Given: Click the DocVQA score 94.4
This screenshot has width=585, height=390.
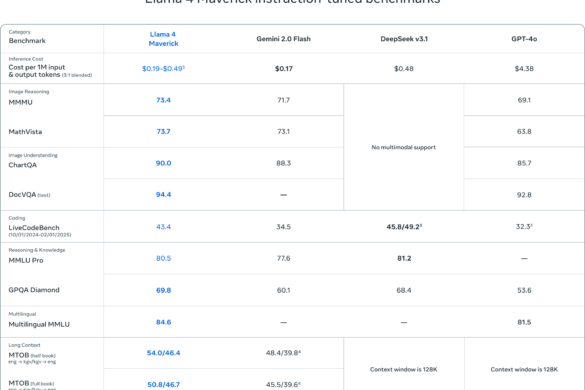Looking at the screenshot, I should pos(163,194).
